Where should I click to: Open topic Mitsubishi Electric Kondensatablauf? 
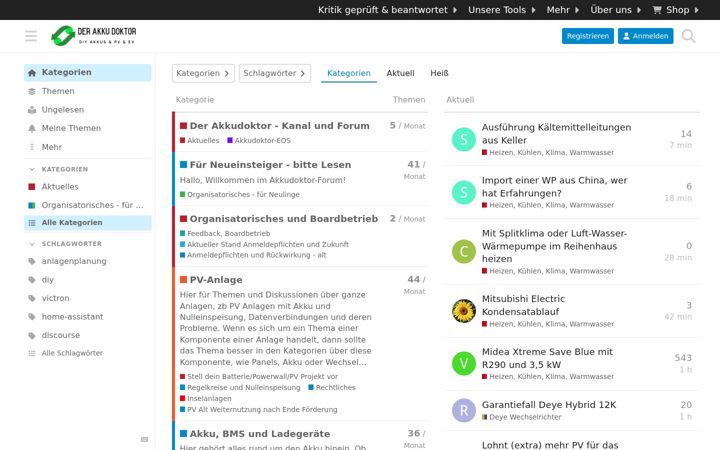(x=523, y=305)
